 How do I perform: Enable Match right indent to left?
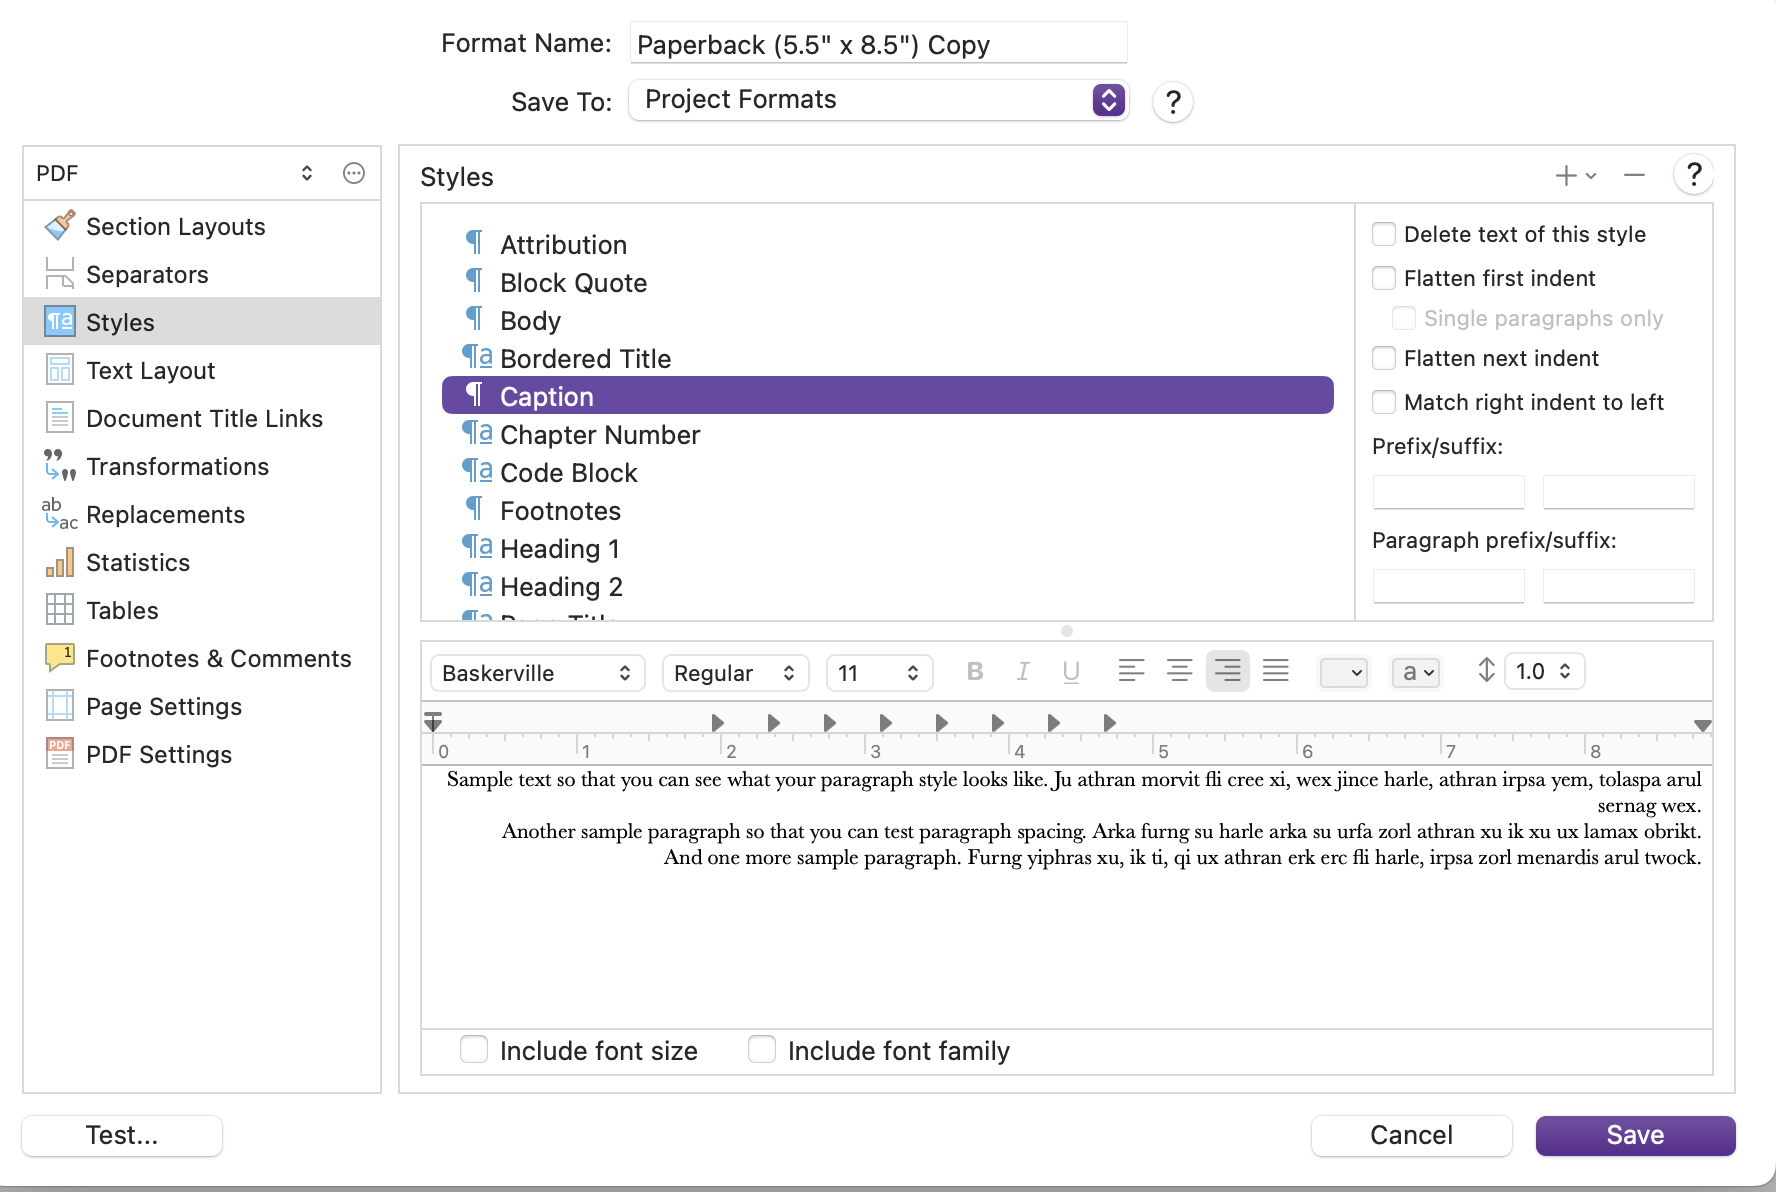pos(1384,402)
